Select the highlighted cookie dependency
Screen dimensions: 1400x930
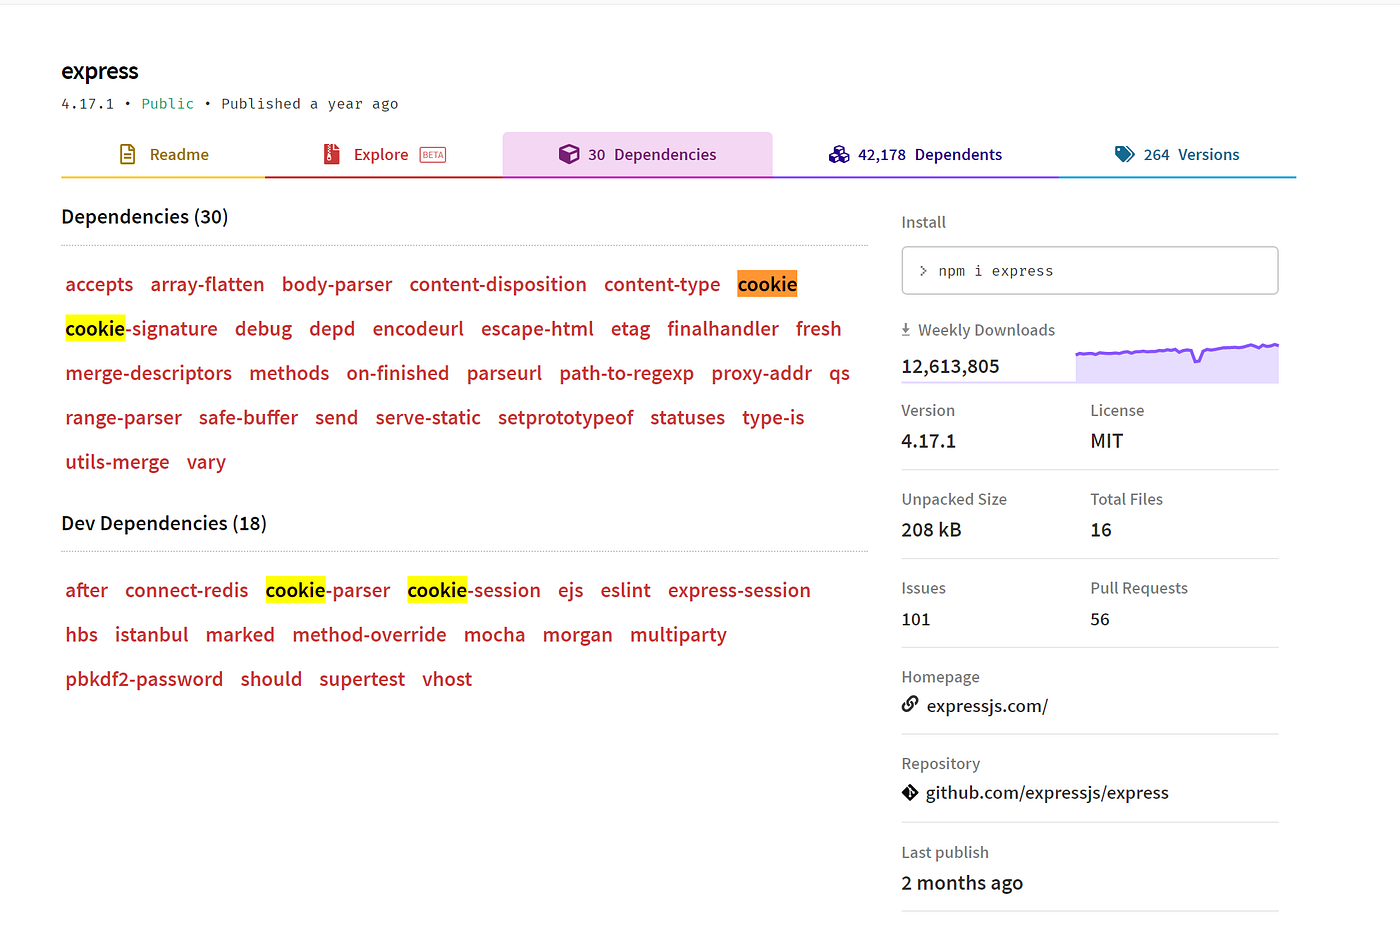pyautogui.click(x=767, y=284)
